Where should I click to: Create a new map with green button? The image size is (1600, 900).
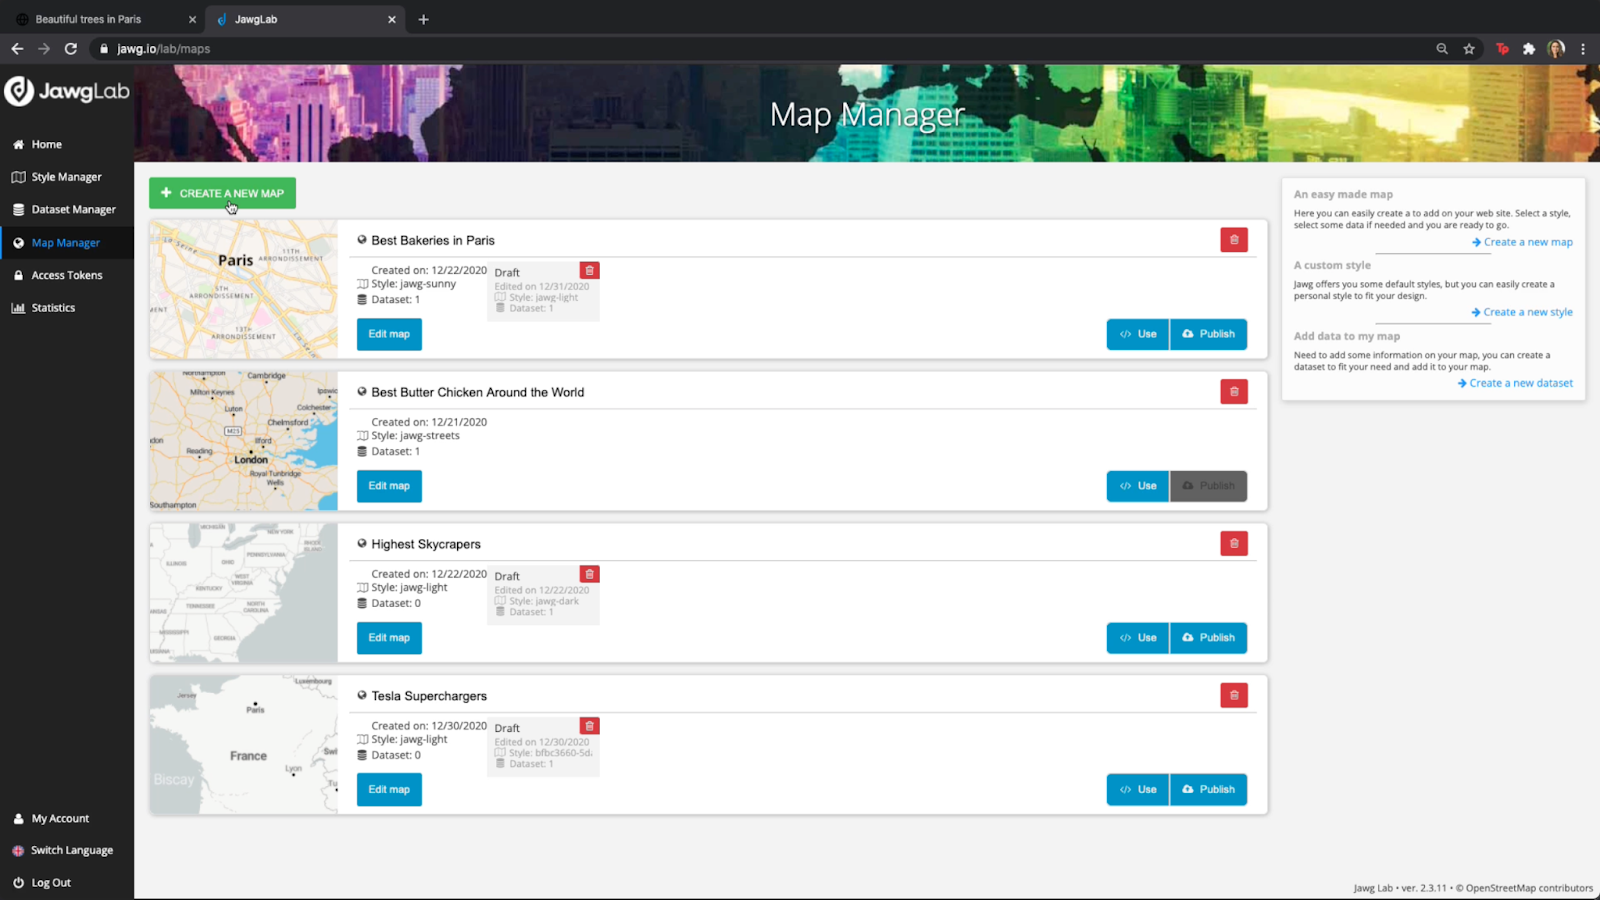click(222, 193)
